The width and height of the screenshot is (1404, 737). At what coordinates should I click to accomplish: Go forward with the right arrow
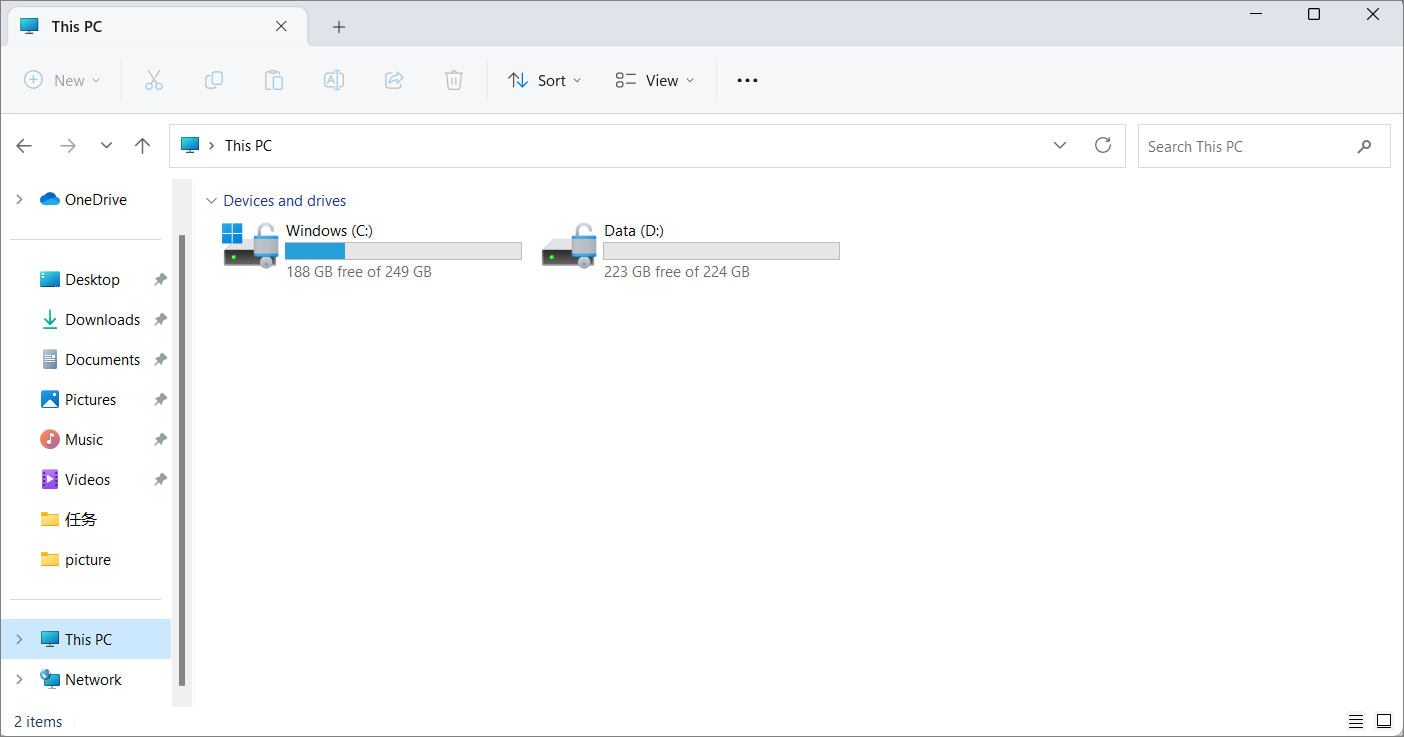[68, 146]
